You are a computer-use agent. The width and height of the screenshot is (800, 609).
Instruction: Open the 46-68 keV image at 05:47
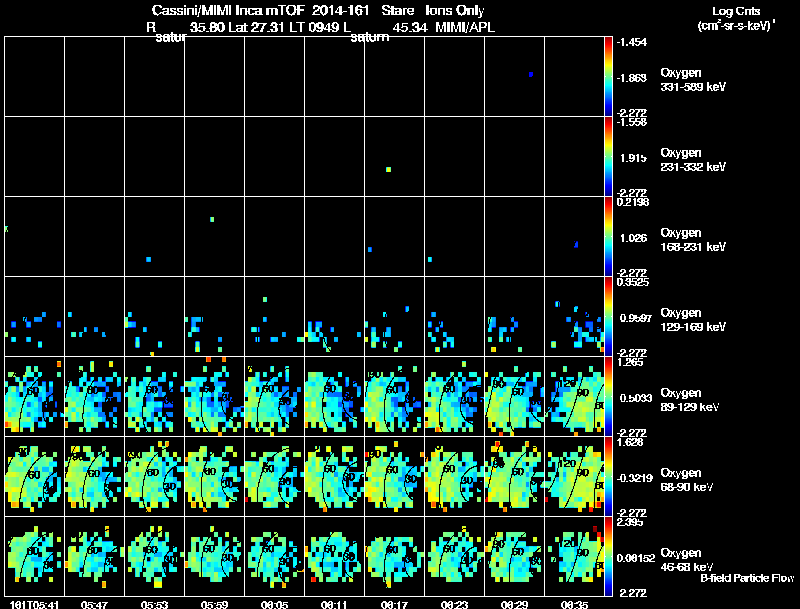click(x=94, y=557)
